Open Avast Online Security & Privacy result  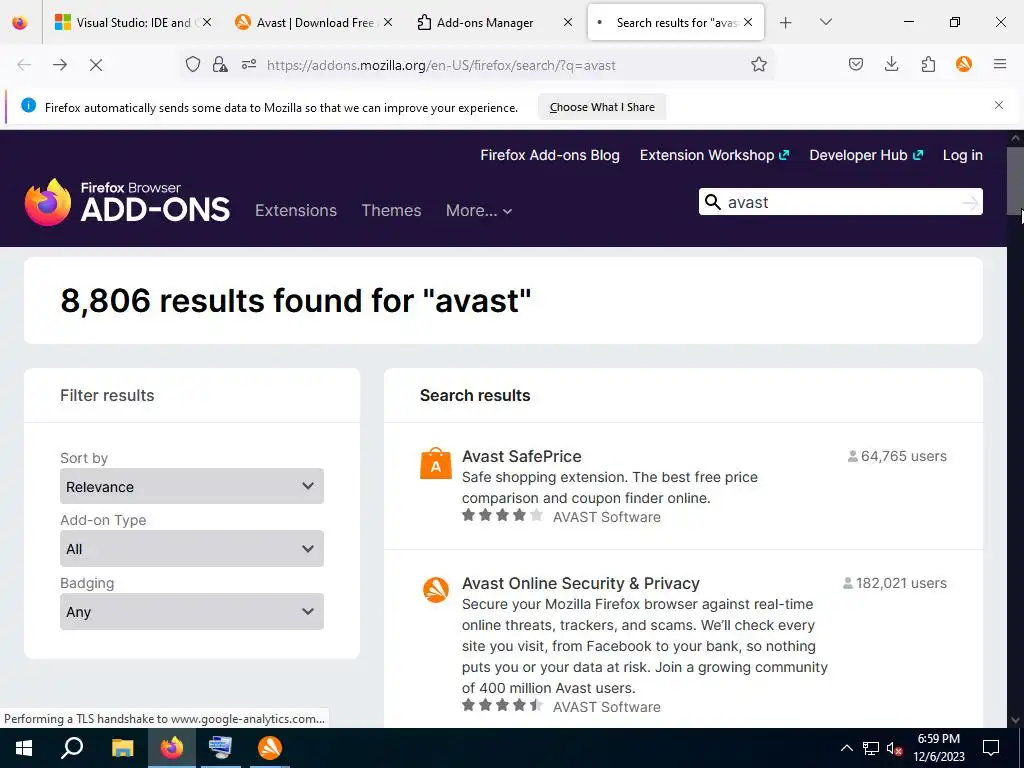(x=581, y=583)
